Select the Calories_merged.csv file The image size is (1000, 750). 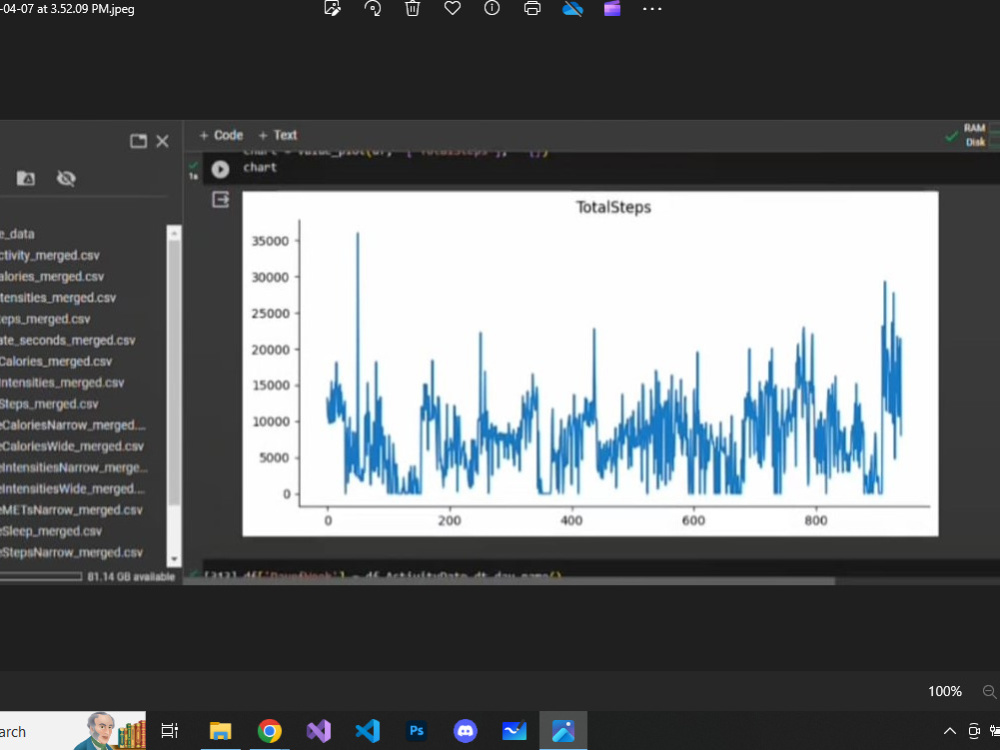click(56, 361)
